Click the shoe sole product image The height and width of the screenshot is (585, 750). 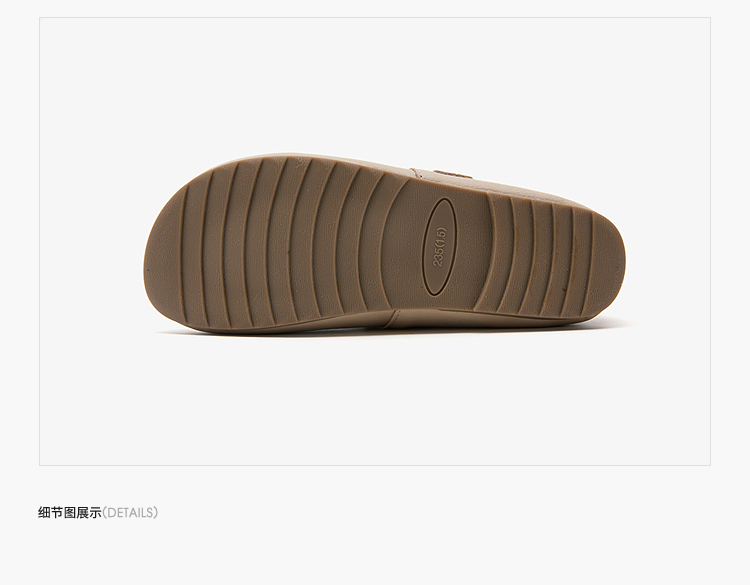click(x=384, y=244)
